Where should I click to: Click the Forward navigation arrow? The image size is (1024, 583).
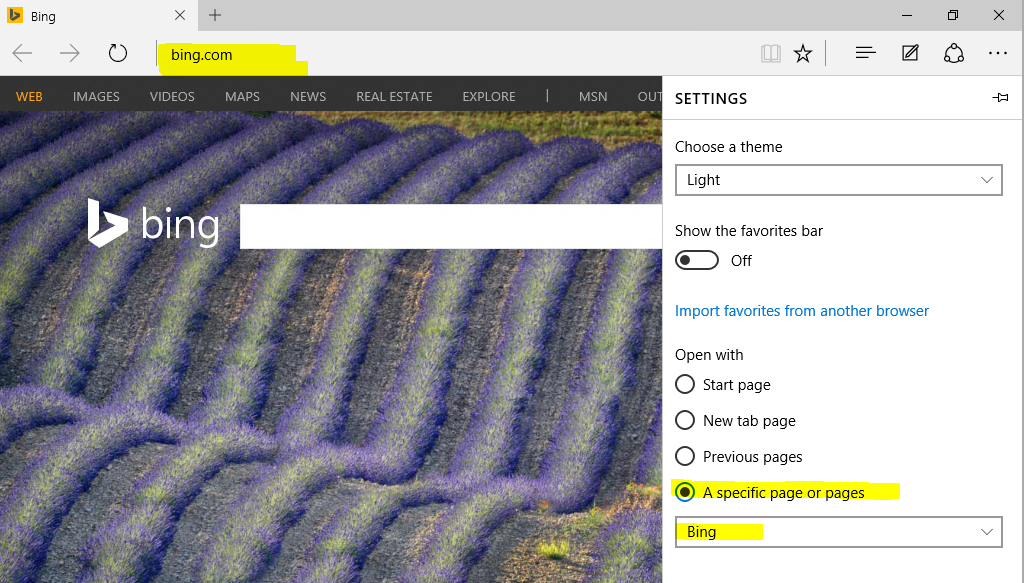69,54
